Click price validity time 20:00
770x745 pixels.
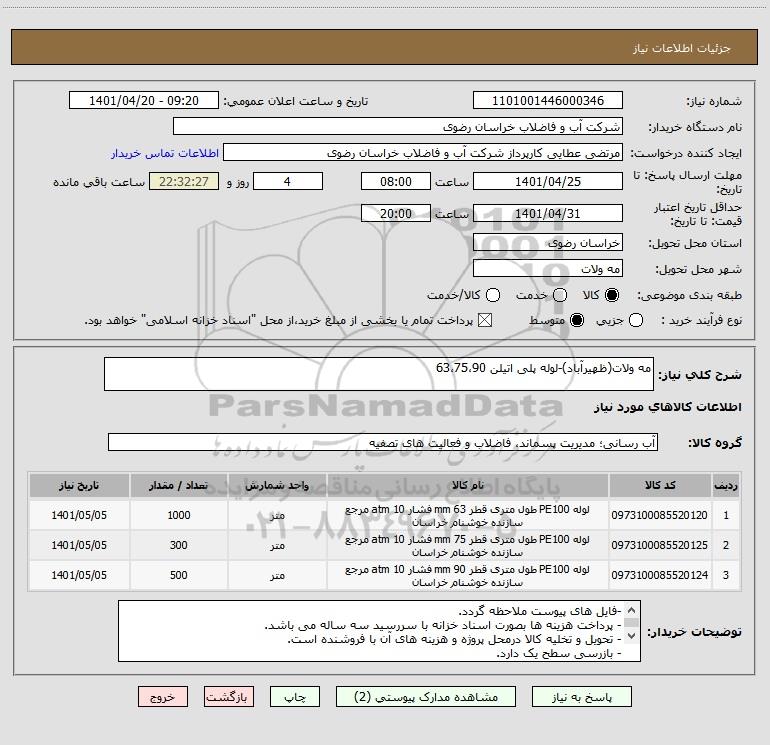click(x=396, y=214)
